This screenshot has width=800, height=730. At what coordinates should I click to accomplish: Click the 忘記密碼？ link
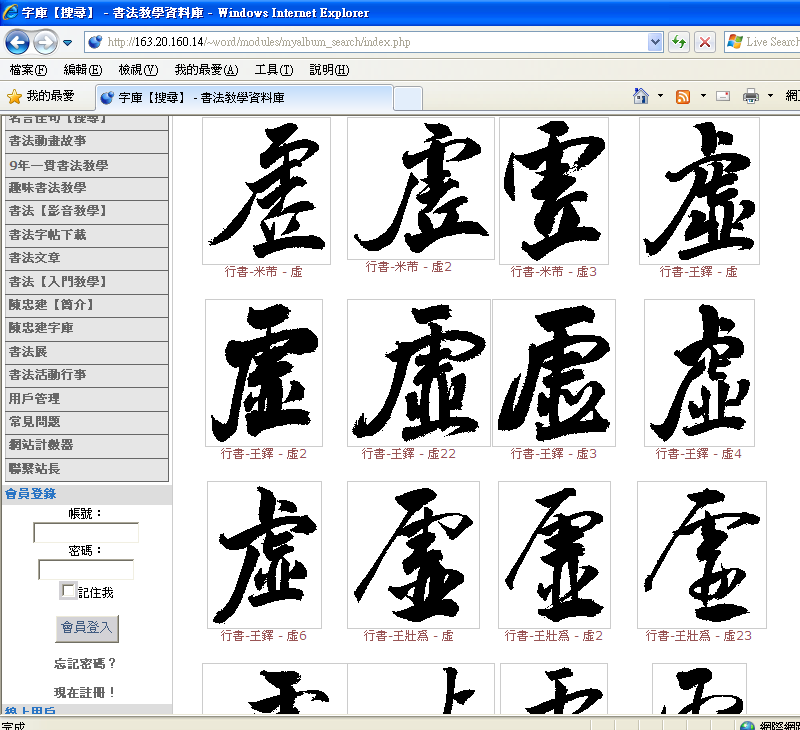point(86,663)
